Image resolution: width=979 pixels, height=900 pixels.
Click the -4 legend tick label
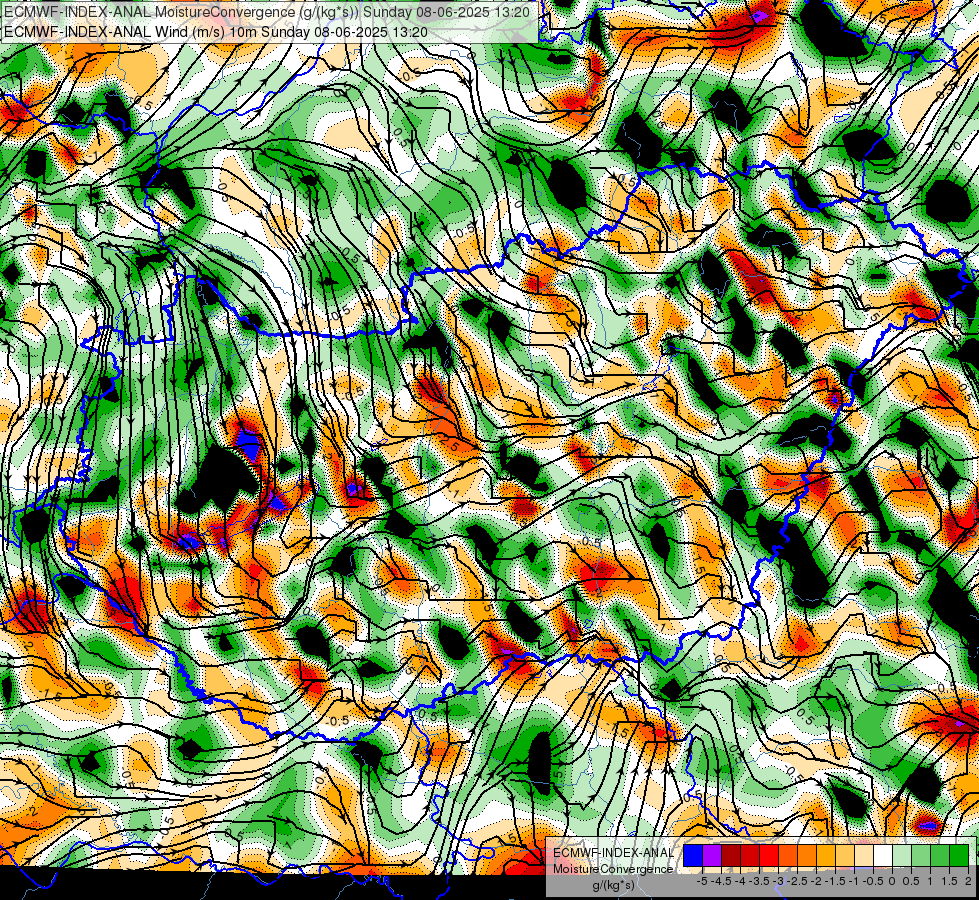click(x=740, y=881)
